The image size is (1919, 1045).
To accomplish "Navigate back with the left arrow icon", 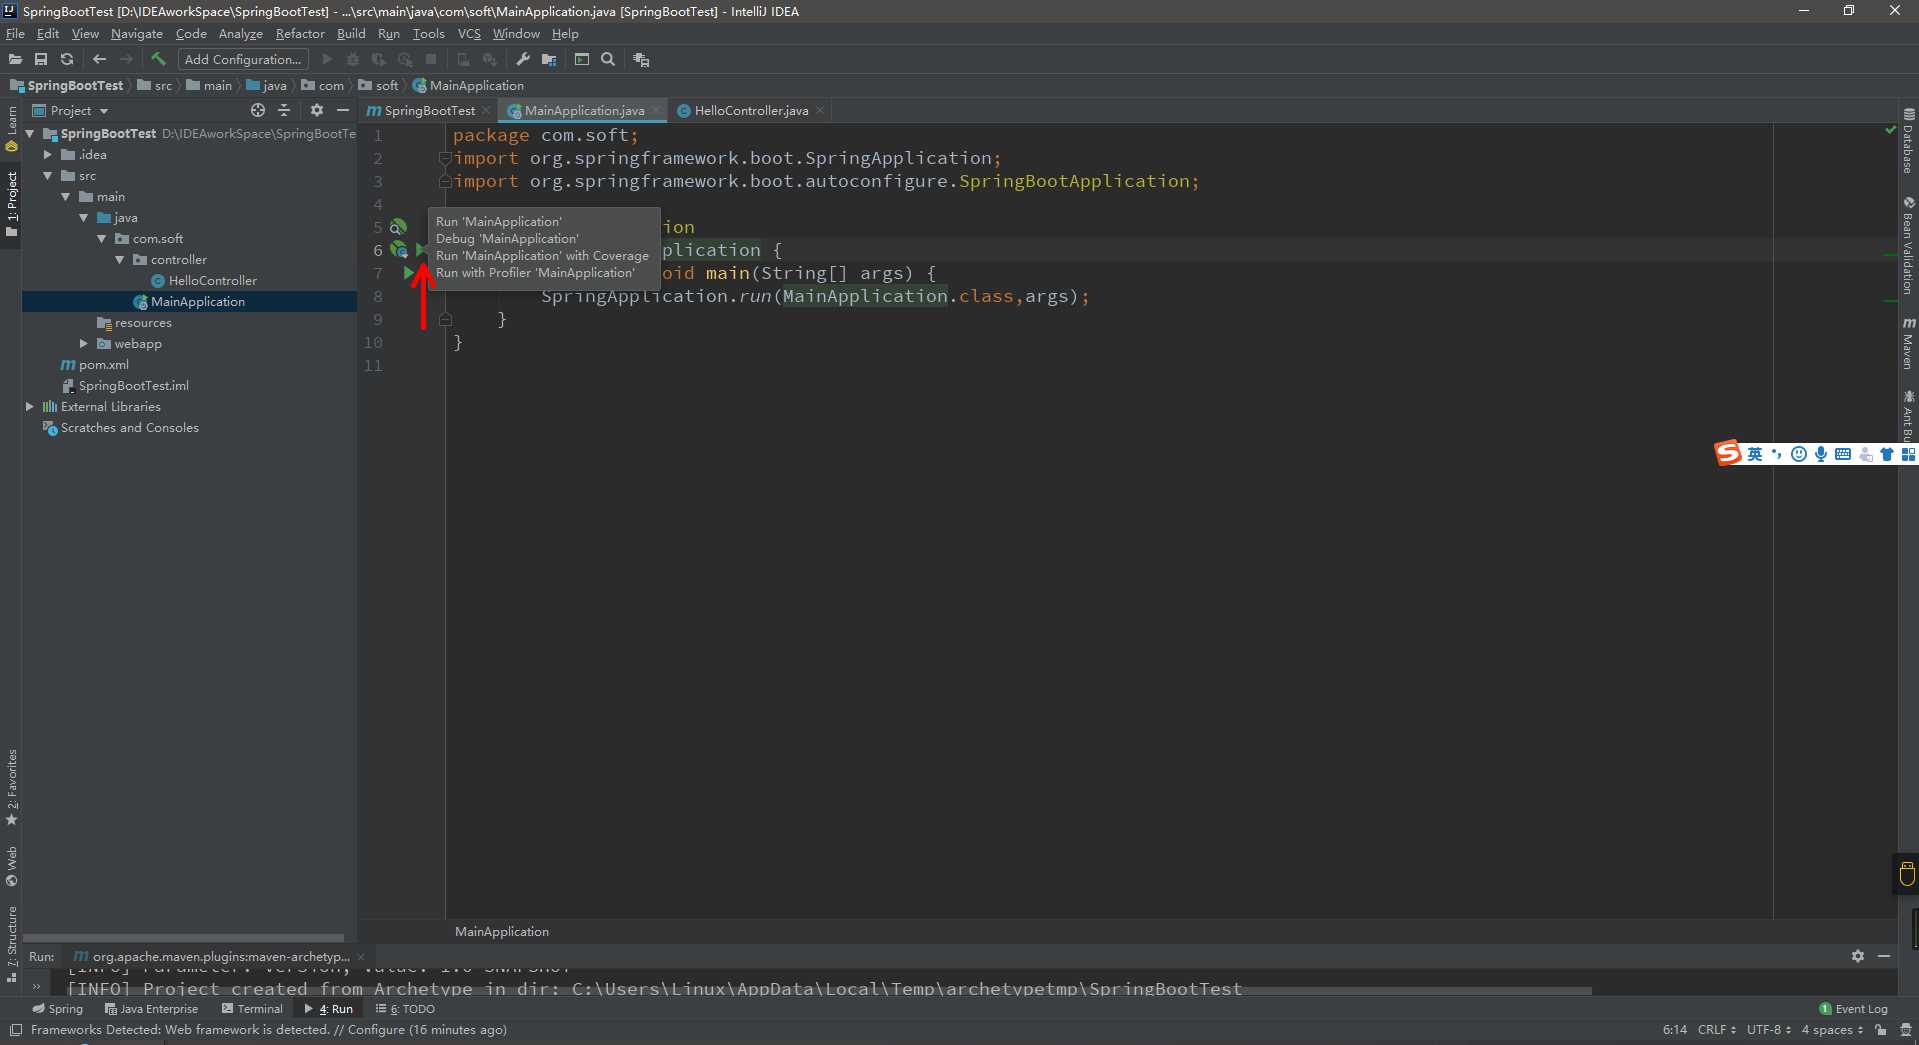I will [x=99, y=60].
